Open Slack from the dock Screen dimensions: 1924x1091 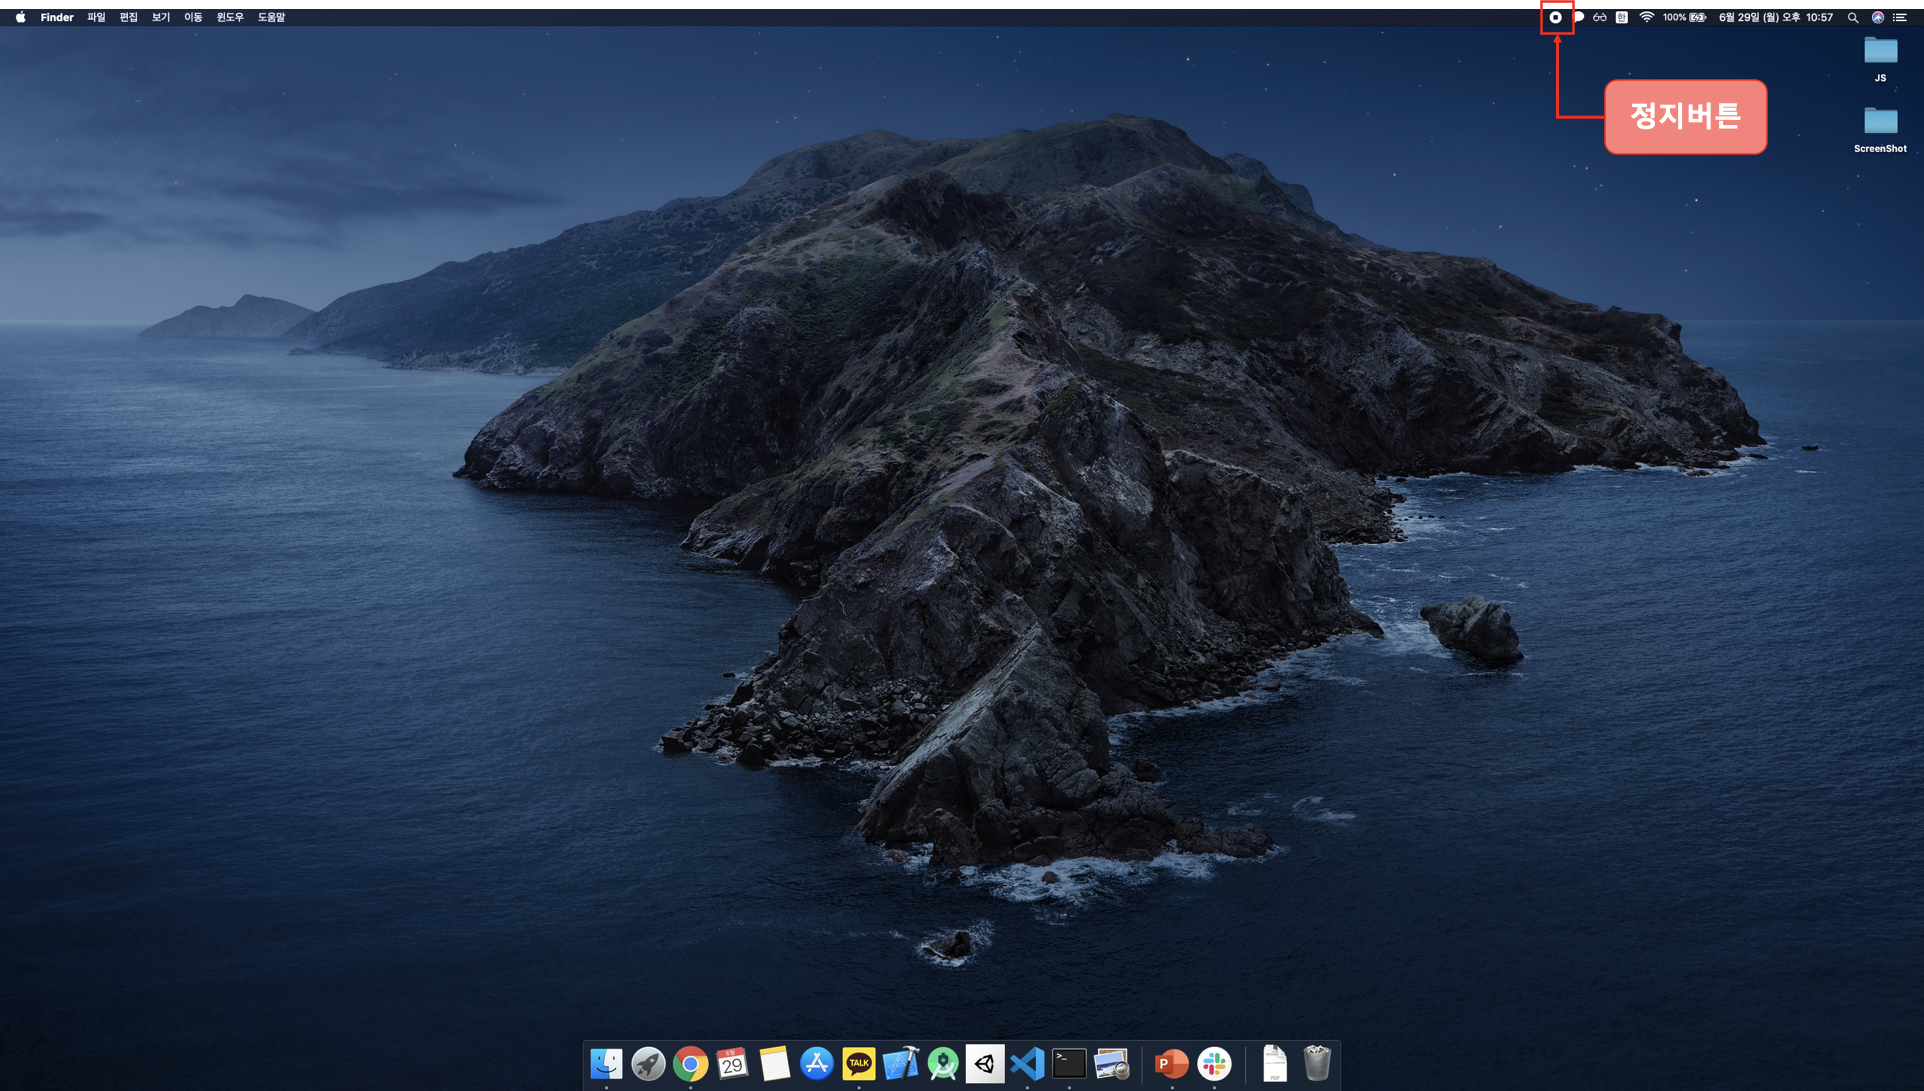1214,1064
